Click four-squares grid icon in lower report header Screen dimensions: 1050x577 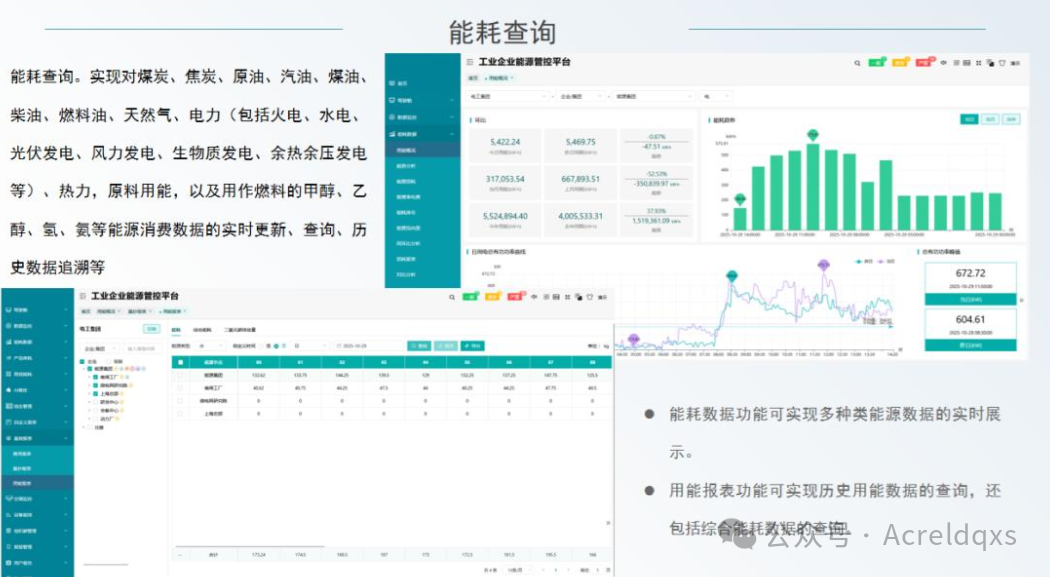(x=568, y=297)
